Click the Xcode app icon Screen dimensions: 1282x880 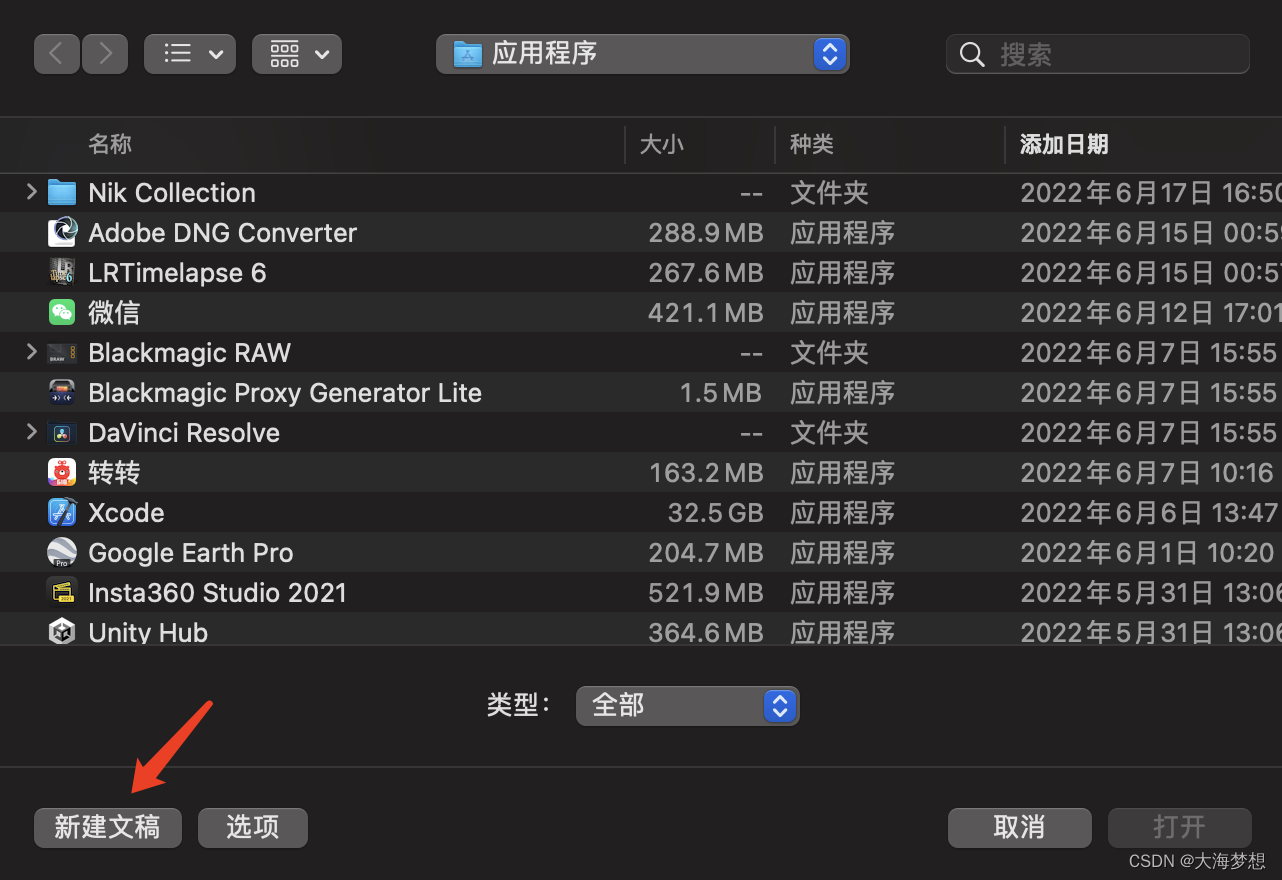pyautogui.click(x=62, y=512)
